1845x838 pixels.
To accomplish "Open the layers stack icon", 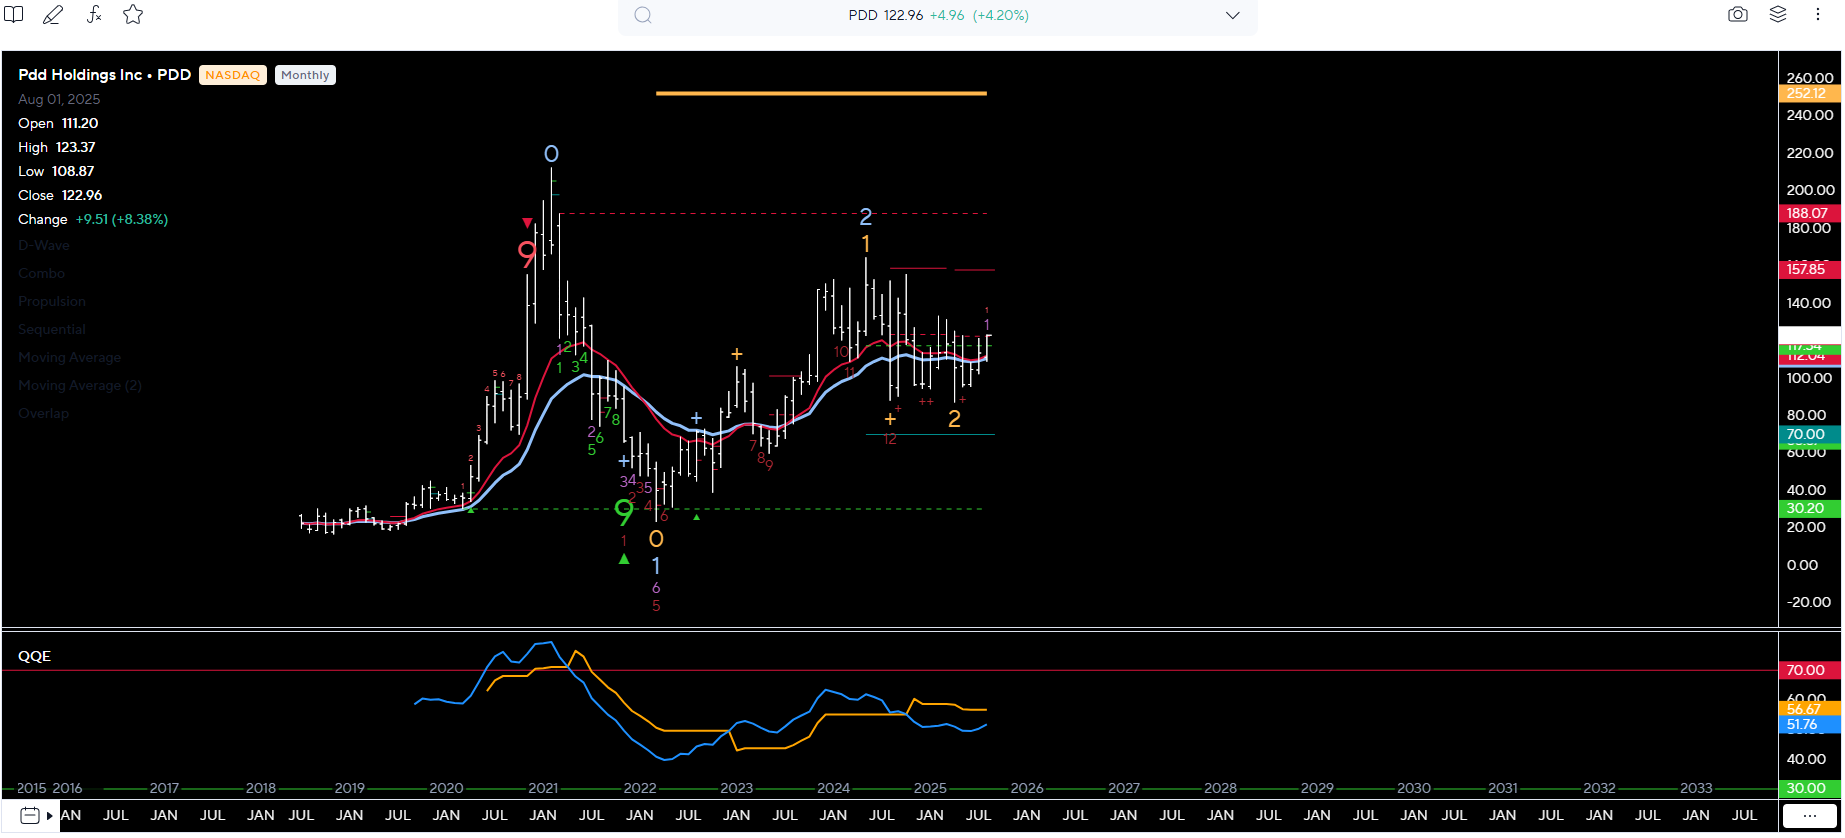I will tap(1778, 15).
